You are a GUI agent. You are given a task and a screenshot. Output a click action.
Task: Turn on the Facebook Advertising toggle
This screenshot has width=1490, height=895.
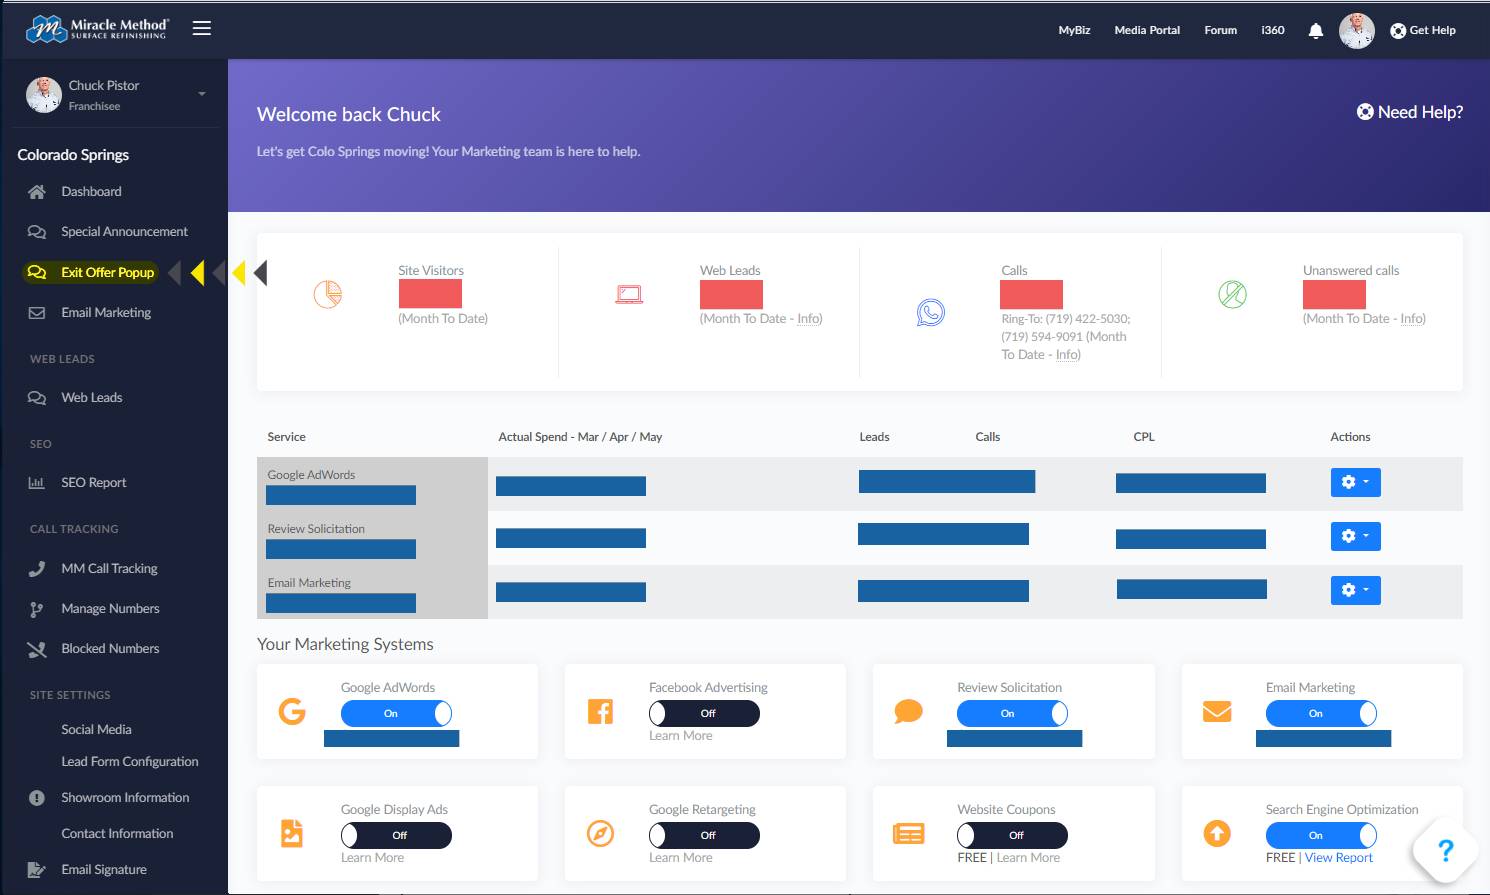(704, 714)
